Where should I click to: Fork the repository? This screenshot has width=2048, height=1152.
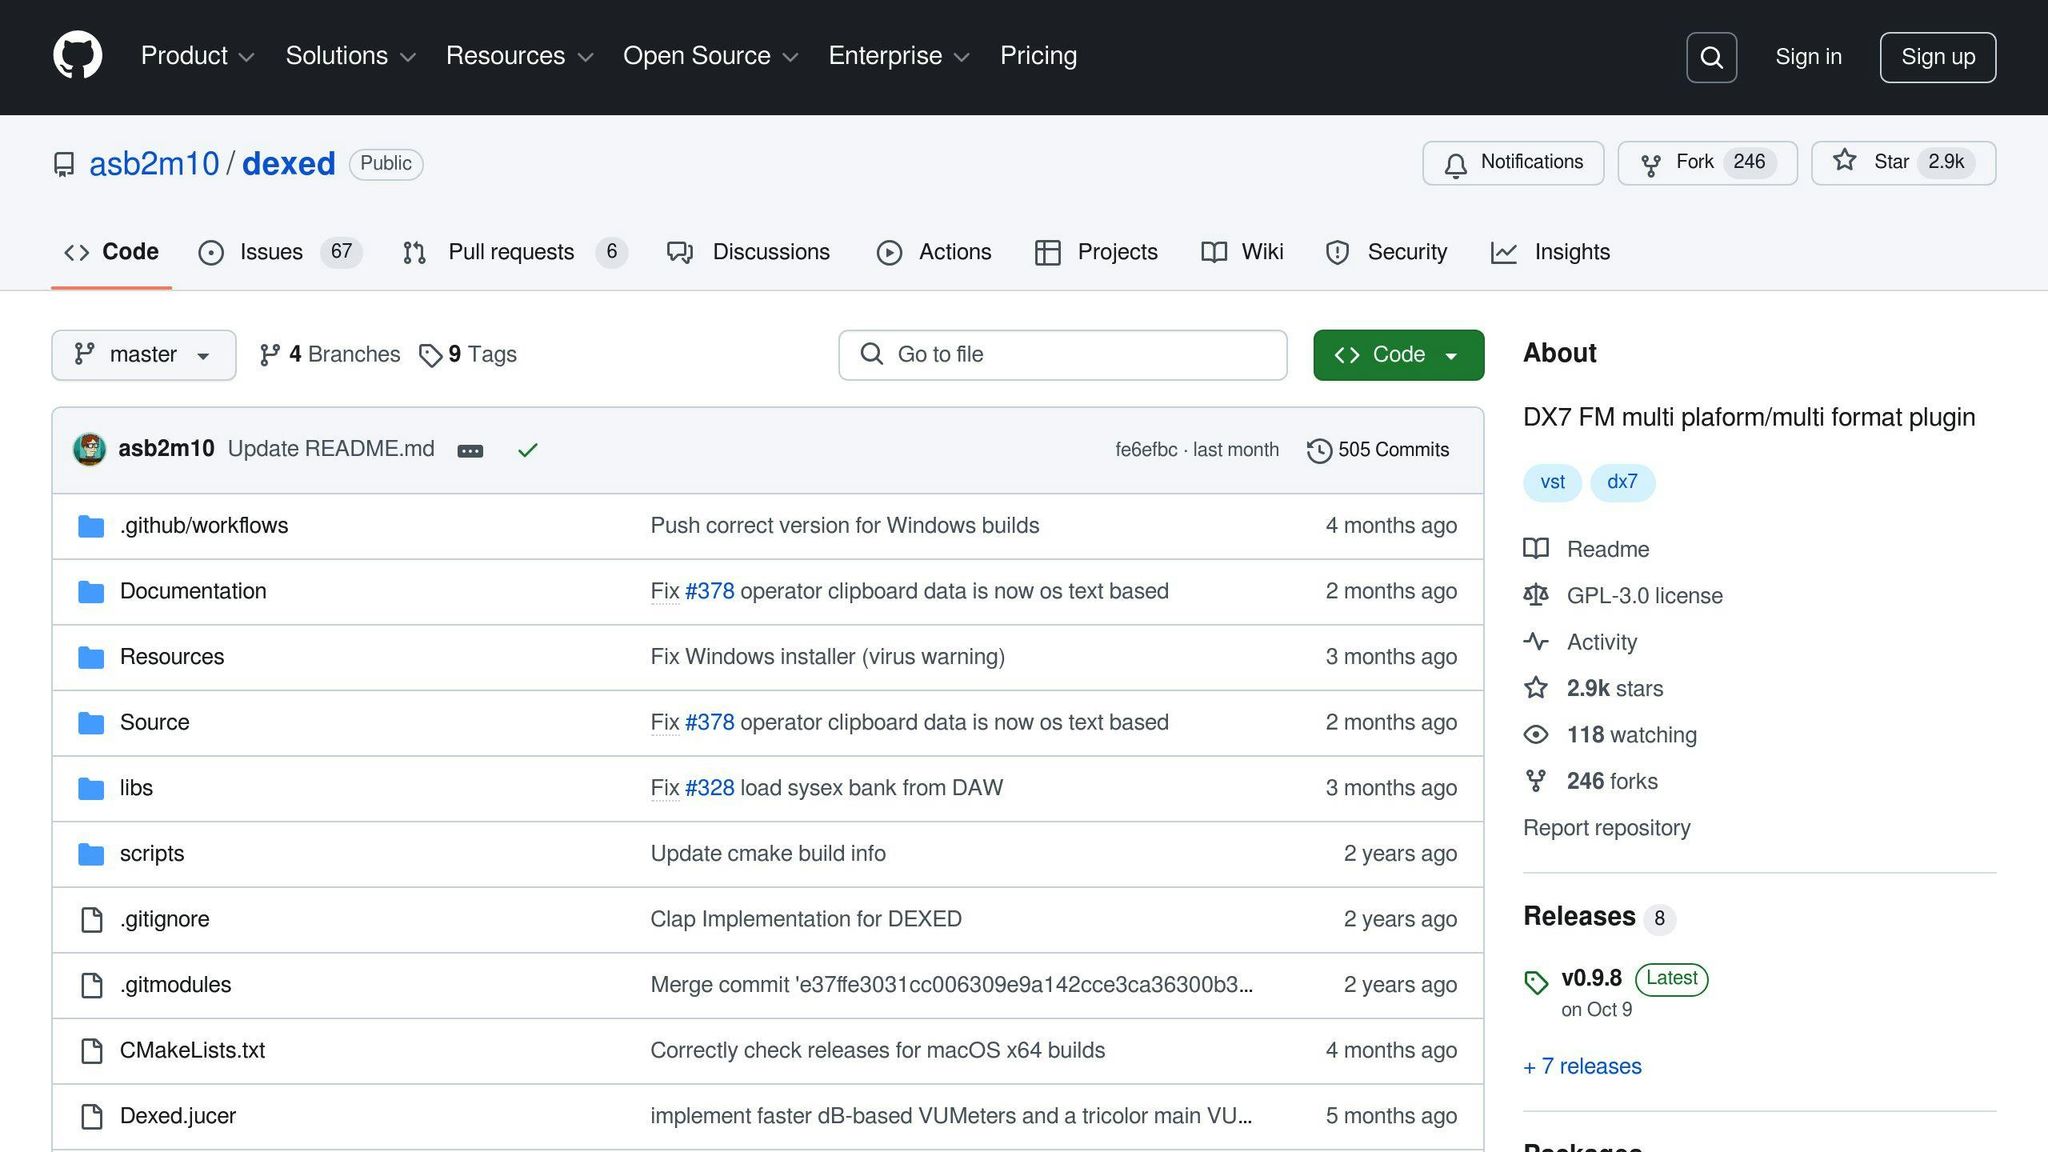[x=1680, y=163]
